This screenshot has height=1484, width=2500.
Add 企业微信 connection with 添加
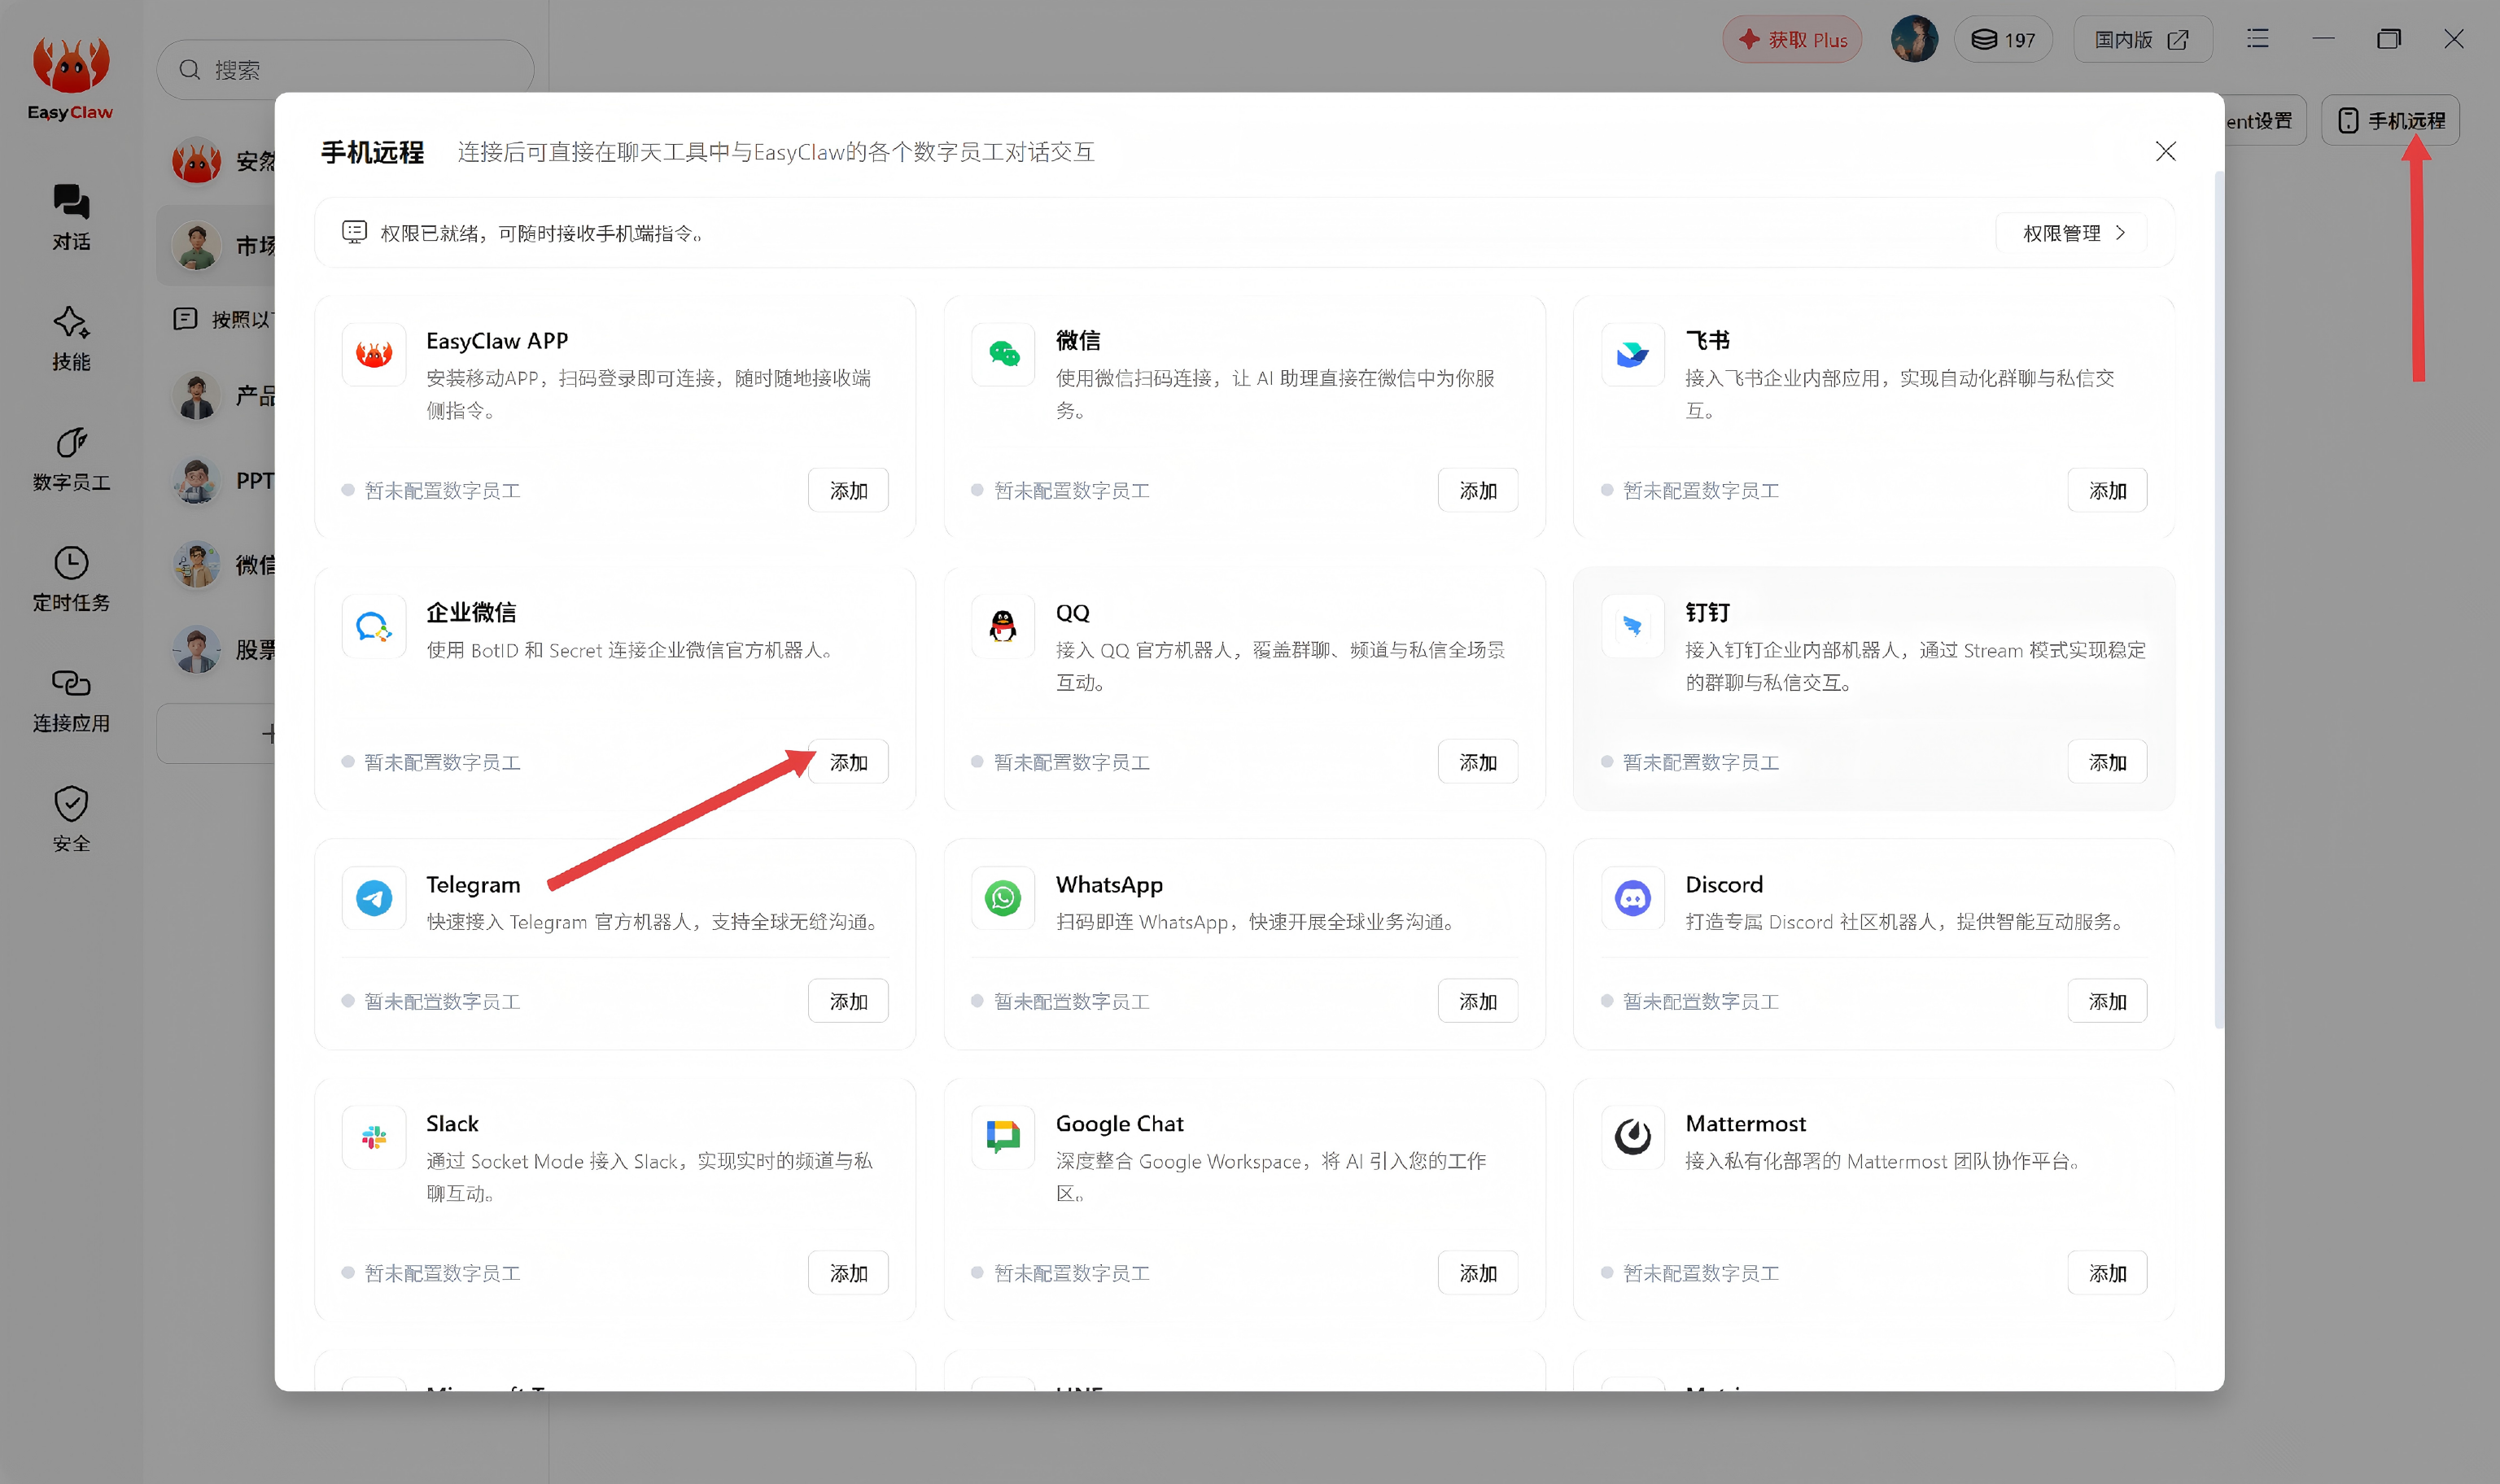[x=848, y=762]
